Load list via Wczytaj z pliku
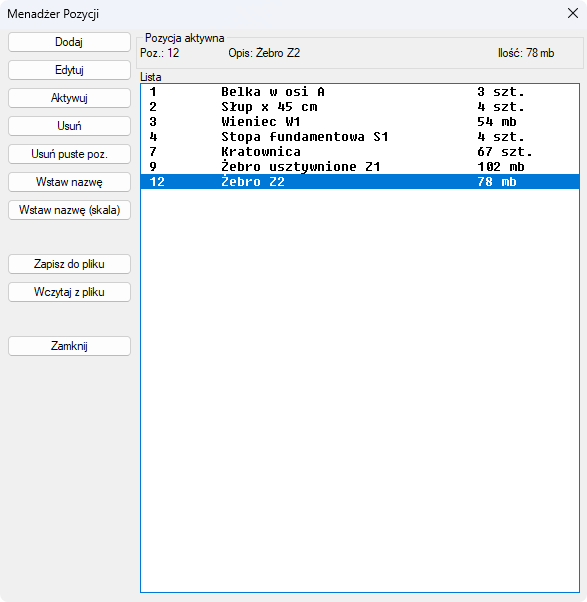 69,292
